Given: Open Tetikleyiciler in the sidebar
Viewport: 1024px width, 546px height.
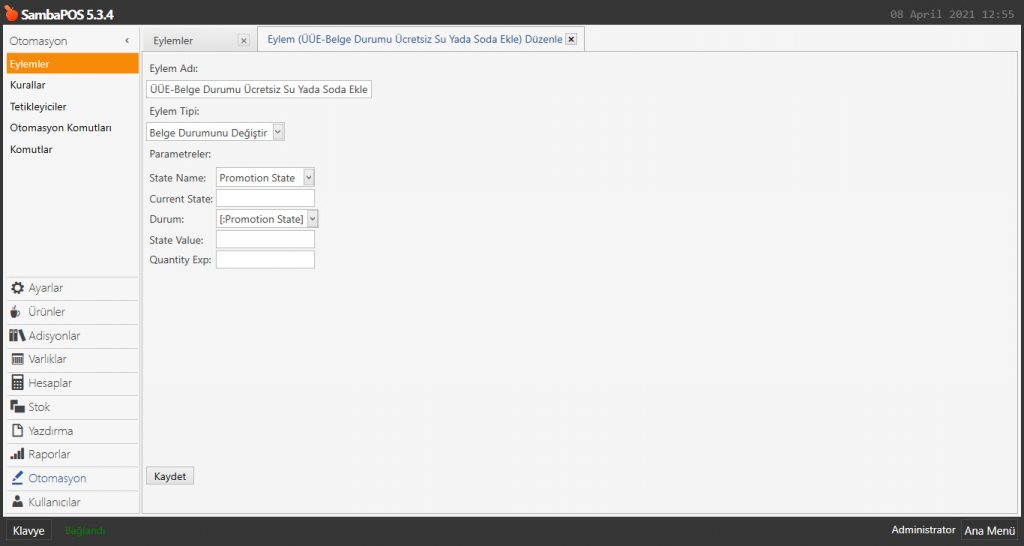Looking at the screenshot, I should tap(38, 106).
